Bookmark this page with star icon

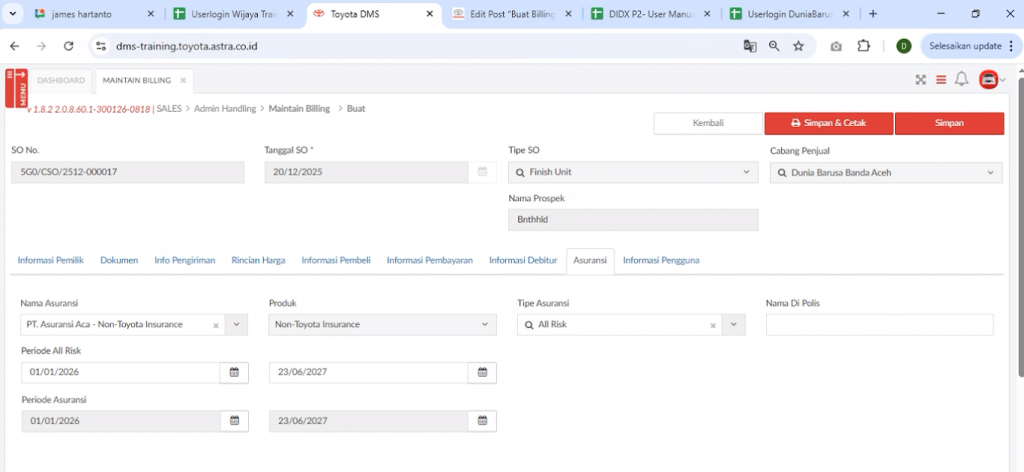[798, 46]
